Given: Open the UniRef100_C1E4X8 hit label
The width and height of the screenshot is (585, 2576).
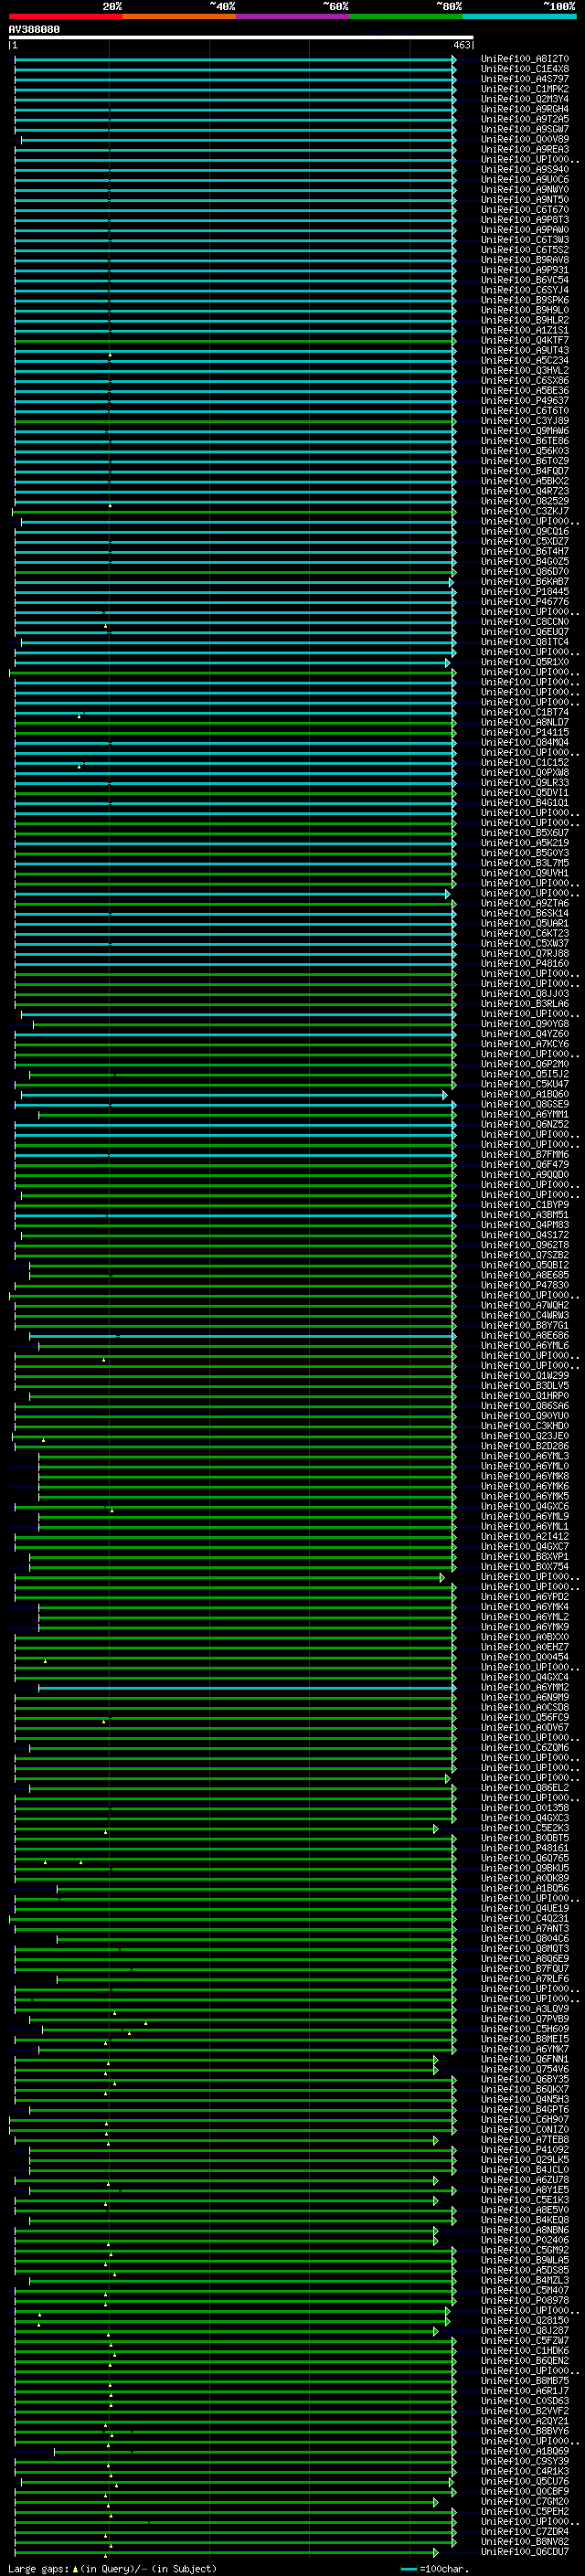Looking at the screenshot, I should point(524,69).
